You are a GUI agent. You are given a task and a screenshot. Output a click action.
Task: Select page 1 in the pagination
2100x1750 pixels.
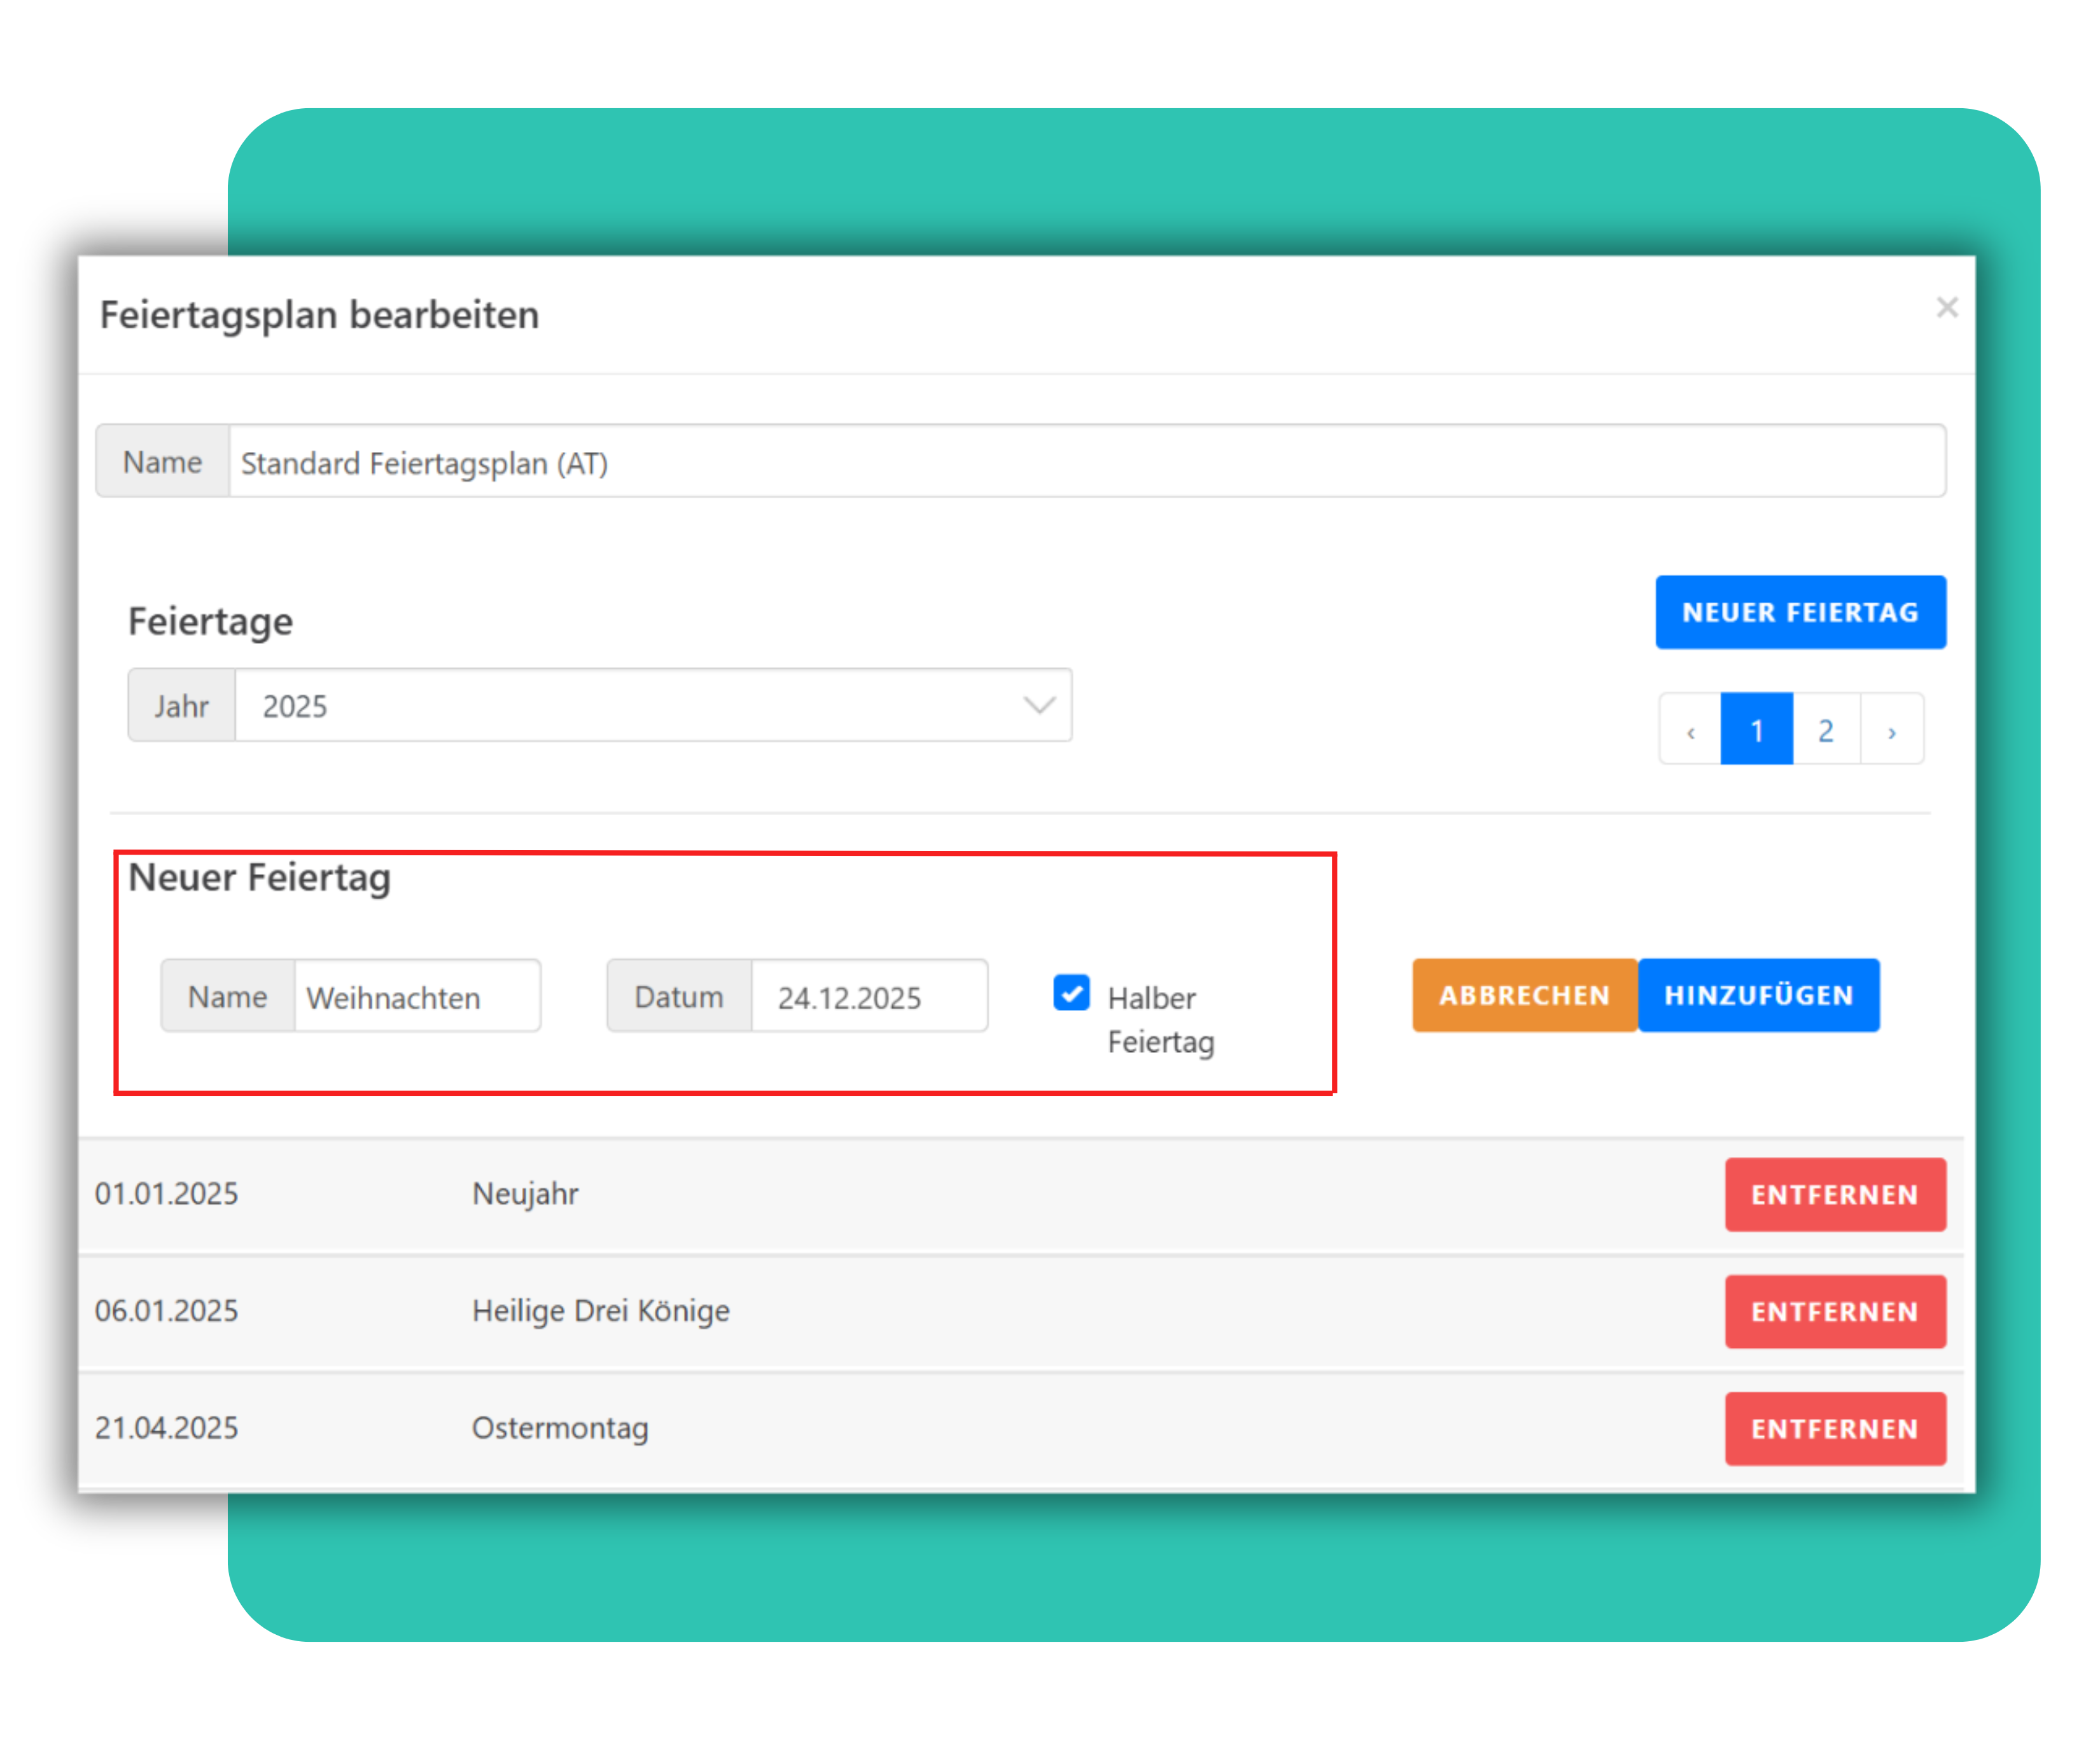coord(1756,731)
